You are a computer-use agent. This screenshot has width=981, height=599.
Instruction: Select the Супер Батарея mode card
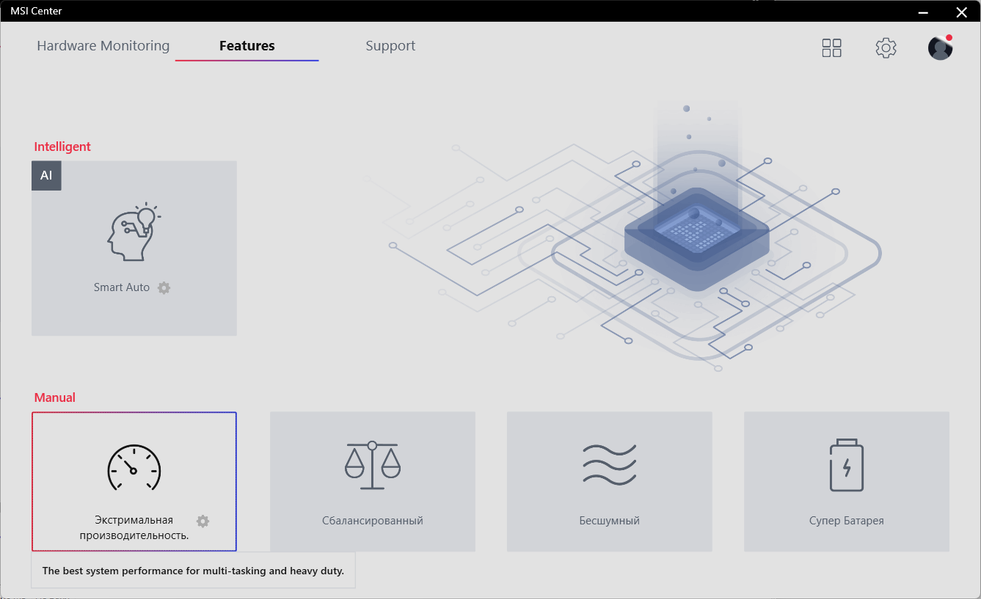point(846,481)
